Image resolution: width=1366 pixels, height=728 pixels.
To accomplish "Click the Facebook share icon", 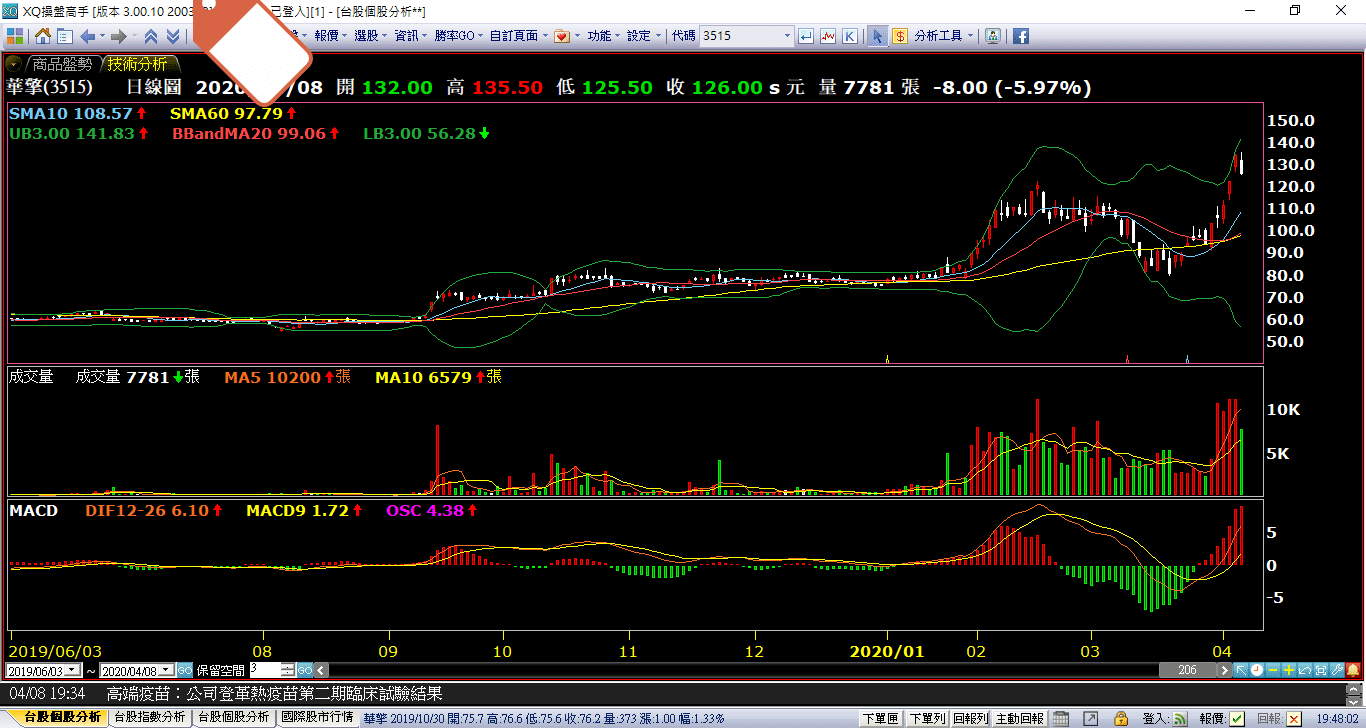I will coord(1021,36).
